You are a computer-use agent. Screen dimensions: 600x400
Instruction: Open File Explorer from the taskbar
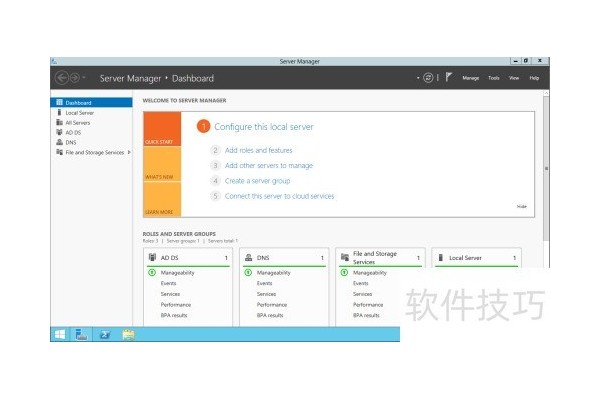[x=128, y=335]
